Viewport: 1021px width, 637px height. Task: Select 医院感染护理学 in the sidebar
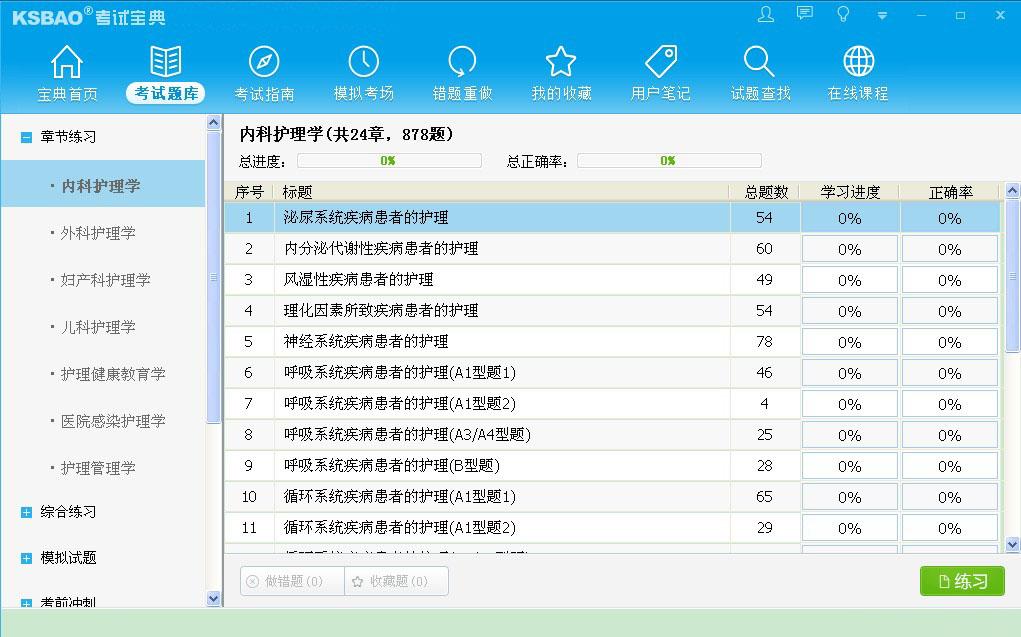point(113,421)
